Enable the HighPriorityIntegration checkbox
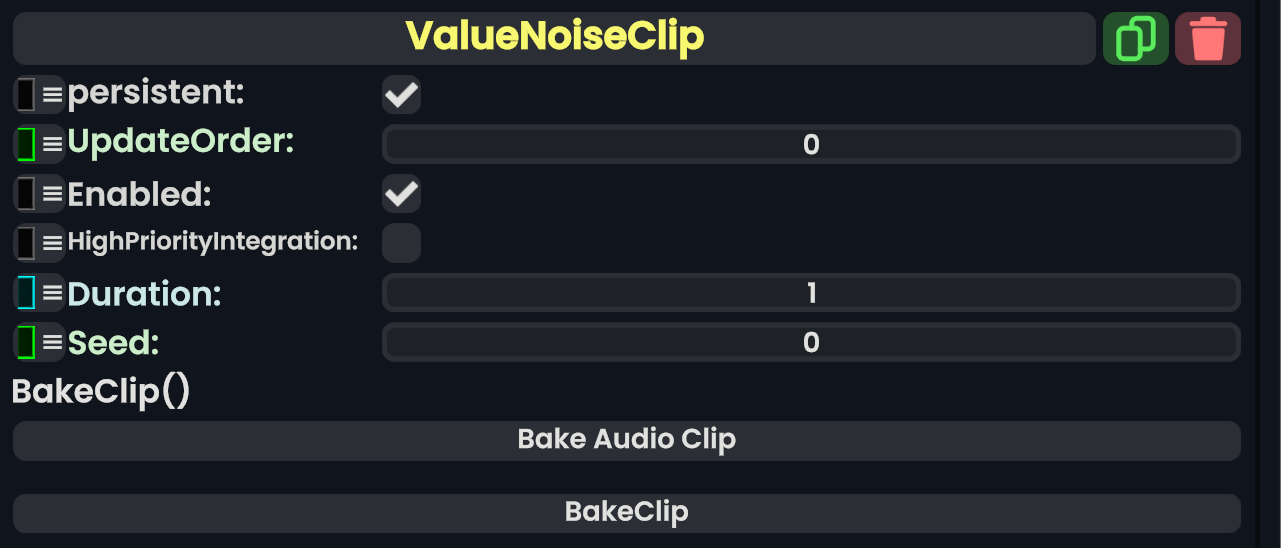Image resolution: width=1281 pixels, height=548 pixels. coord(401,243)
